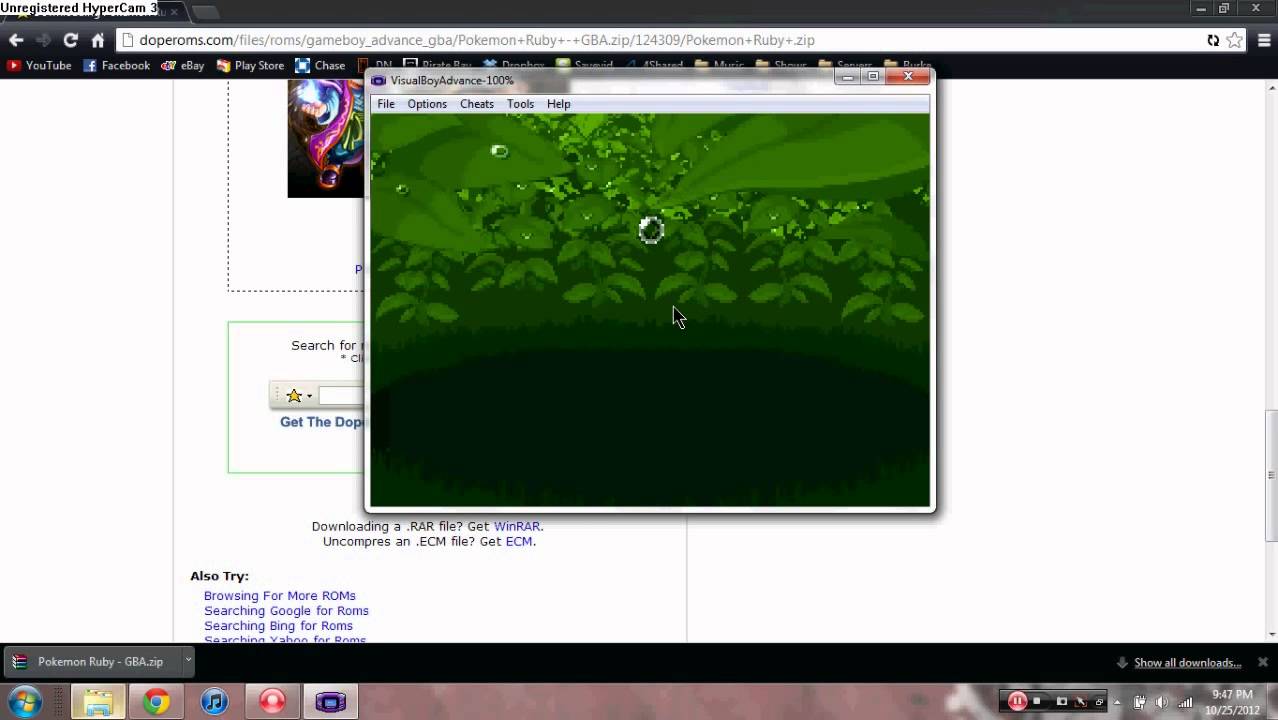The height and width of the screenshot is (720, 1278).
Task: Open the Facebook bookmark
Action: (116, 65)
